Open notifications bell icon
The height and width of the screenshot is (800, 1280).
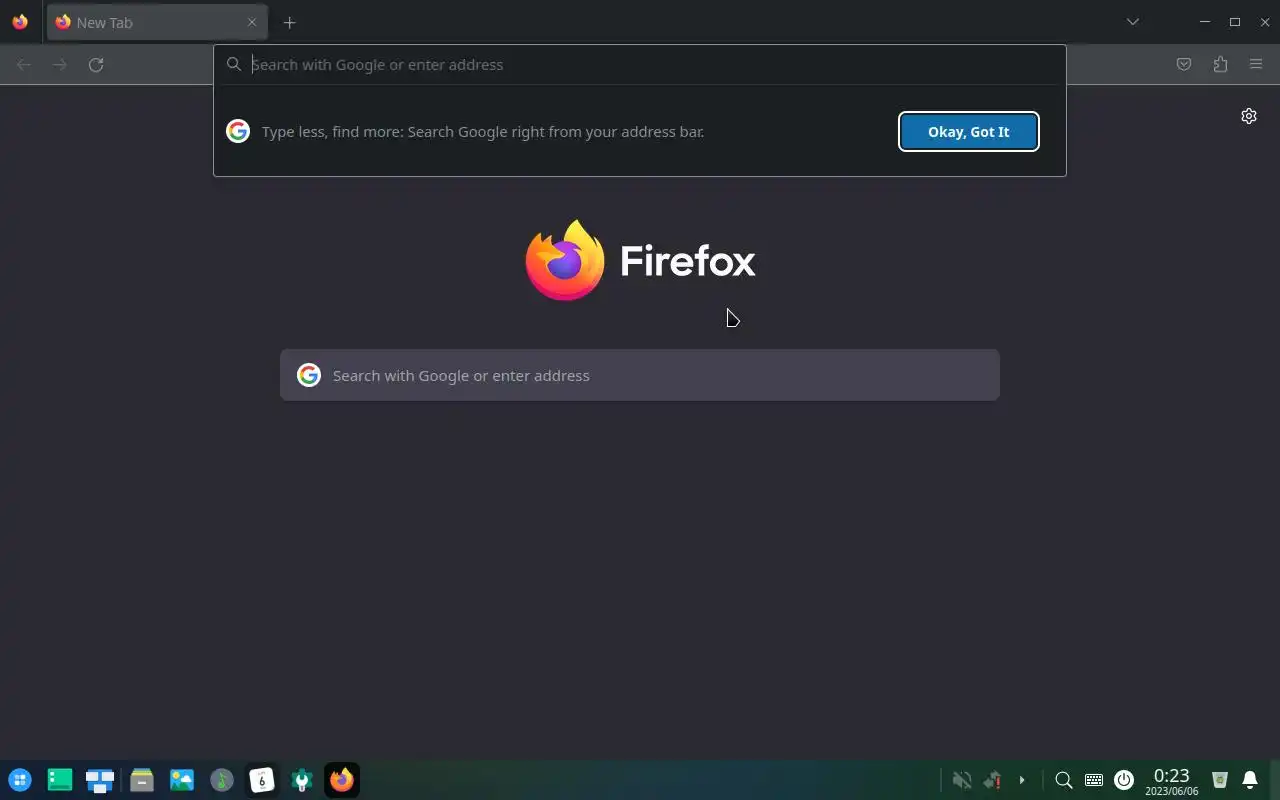click(1250, 780)
